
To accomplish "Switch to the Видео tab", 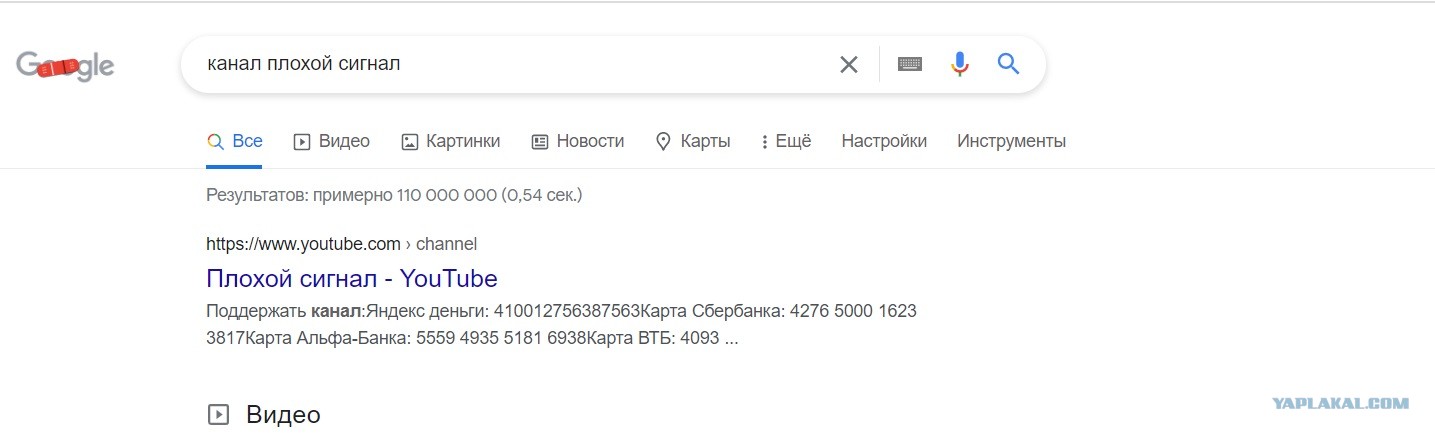I will pyautogui.click(x=331, y=141).
